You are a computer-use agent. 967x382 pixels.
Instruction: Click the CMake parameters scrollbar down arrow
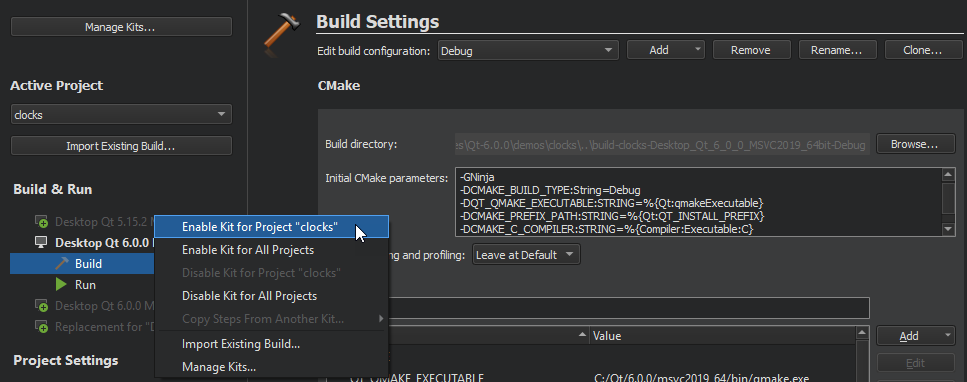[x=949, y=229]
